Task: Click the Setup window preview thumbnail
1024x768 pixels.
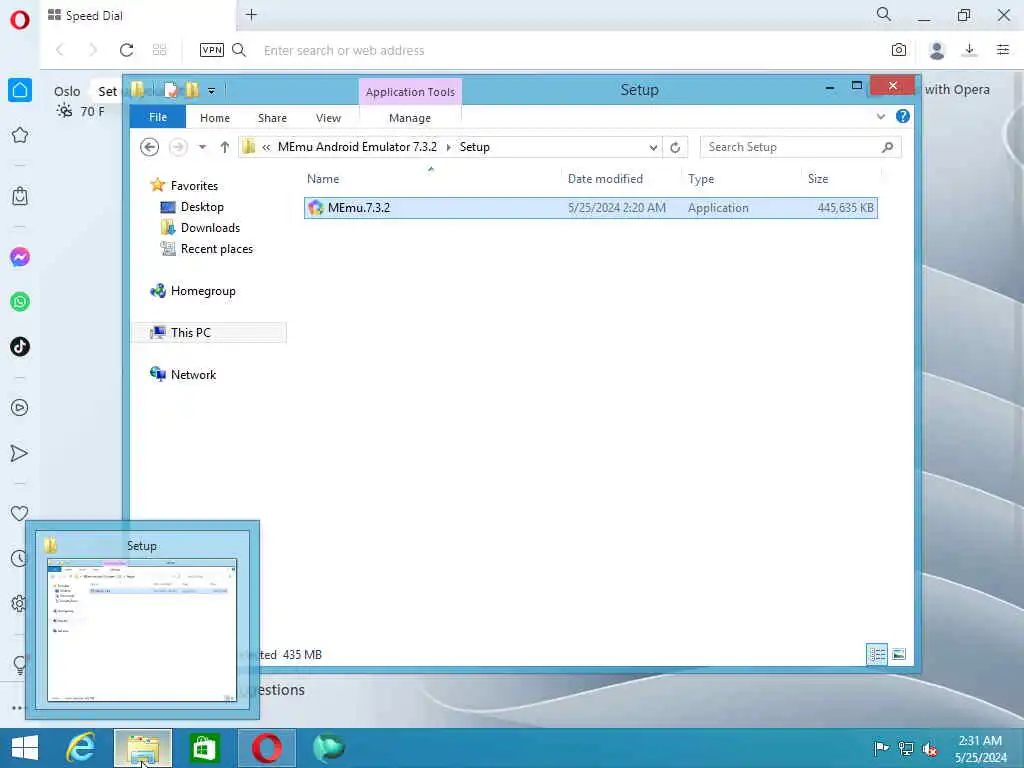Action: click(x=142, y=630)
